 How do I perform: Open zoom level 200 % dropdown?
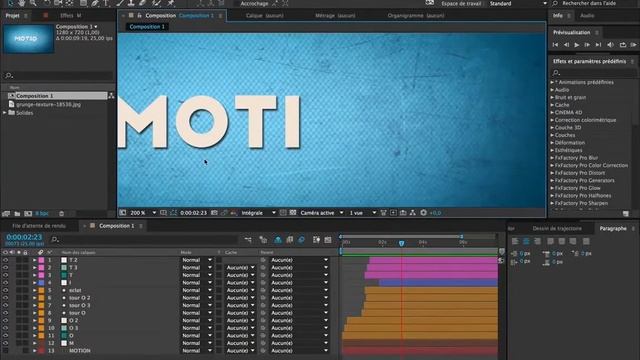pyautogui.click(x=143, y=213)
